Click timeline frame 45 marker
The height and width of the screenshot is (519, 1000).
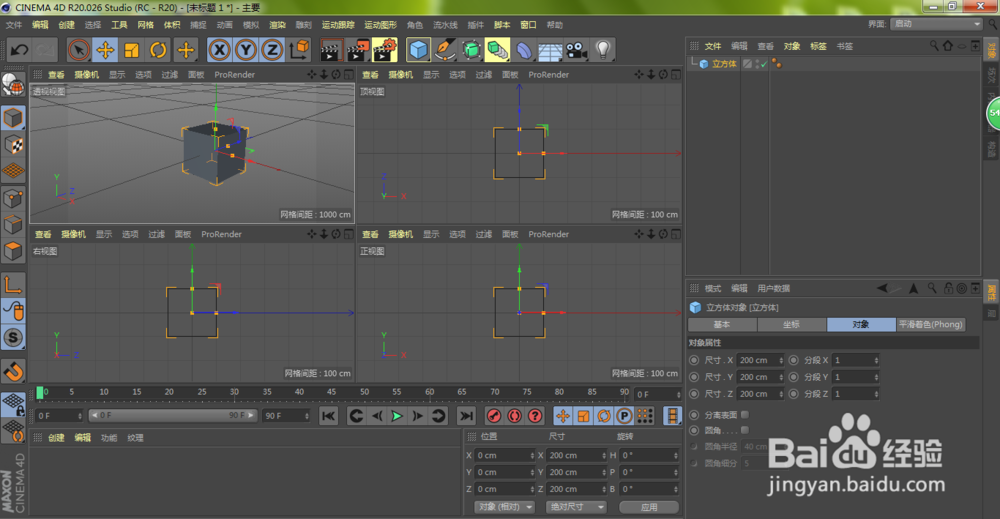pos(332,392)
